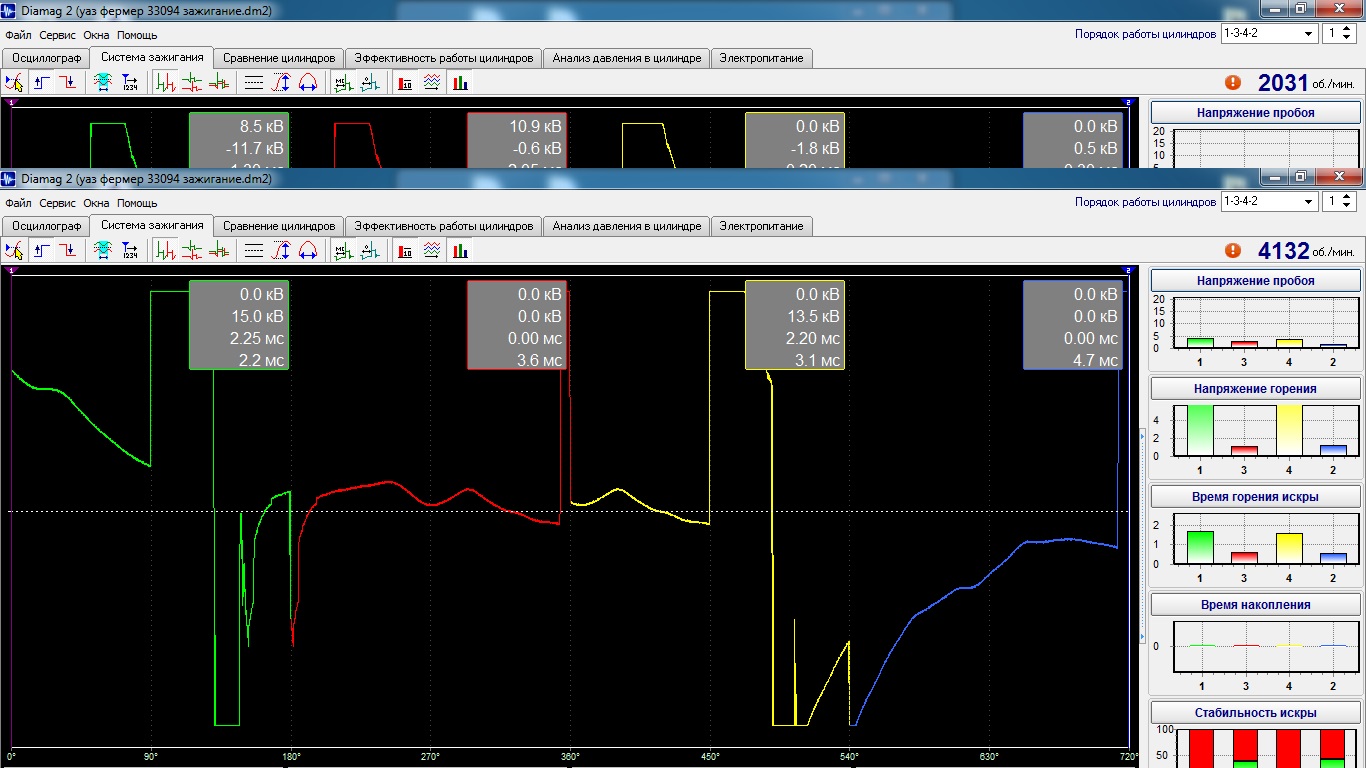Switch to the Осциллограф tab in the 2031 rpm window
1366x768 pixels.
click(x=46, y=58)
